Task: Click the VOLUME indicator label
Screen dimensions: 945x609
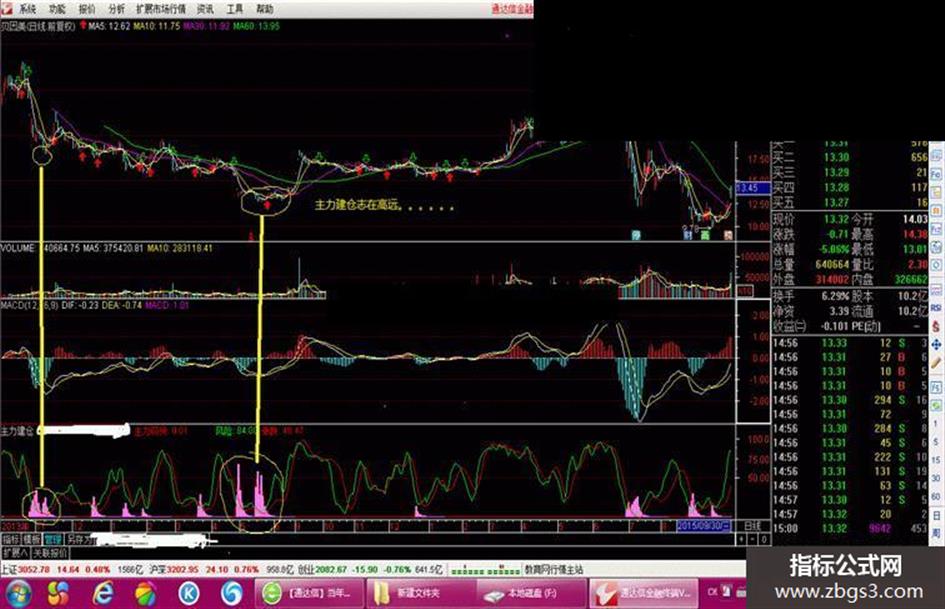Action: click(19, 248)
